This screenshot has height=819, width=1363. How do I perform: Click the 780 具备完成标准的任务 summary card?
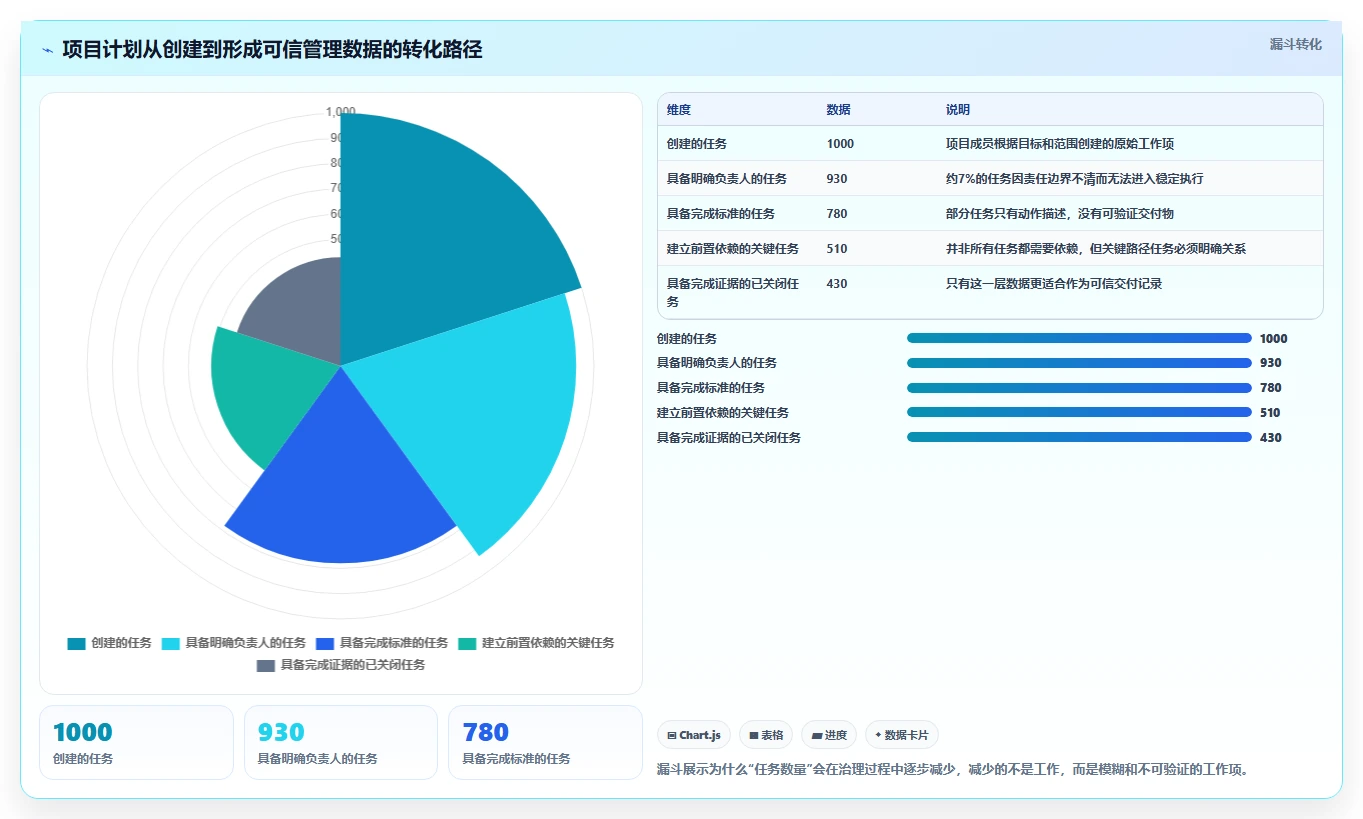pyautogui.click(x=545, y=742)
